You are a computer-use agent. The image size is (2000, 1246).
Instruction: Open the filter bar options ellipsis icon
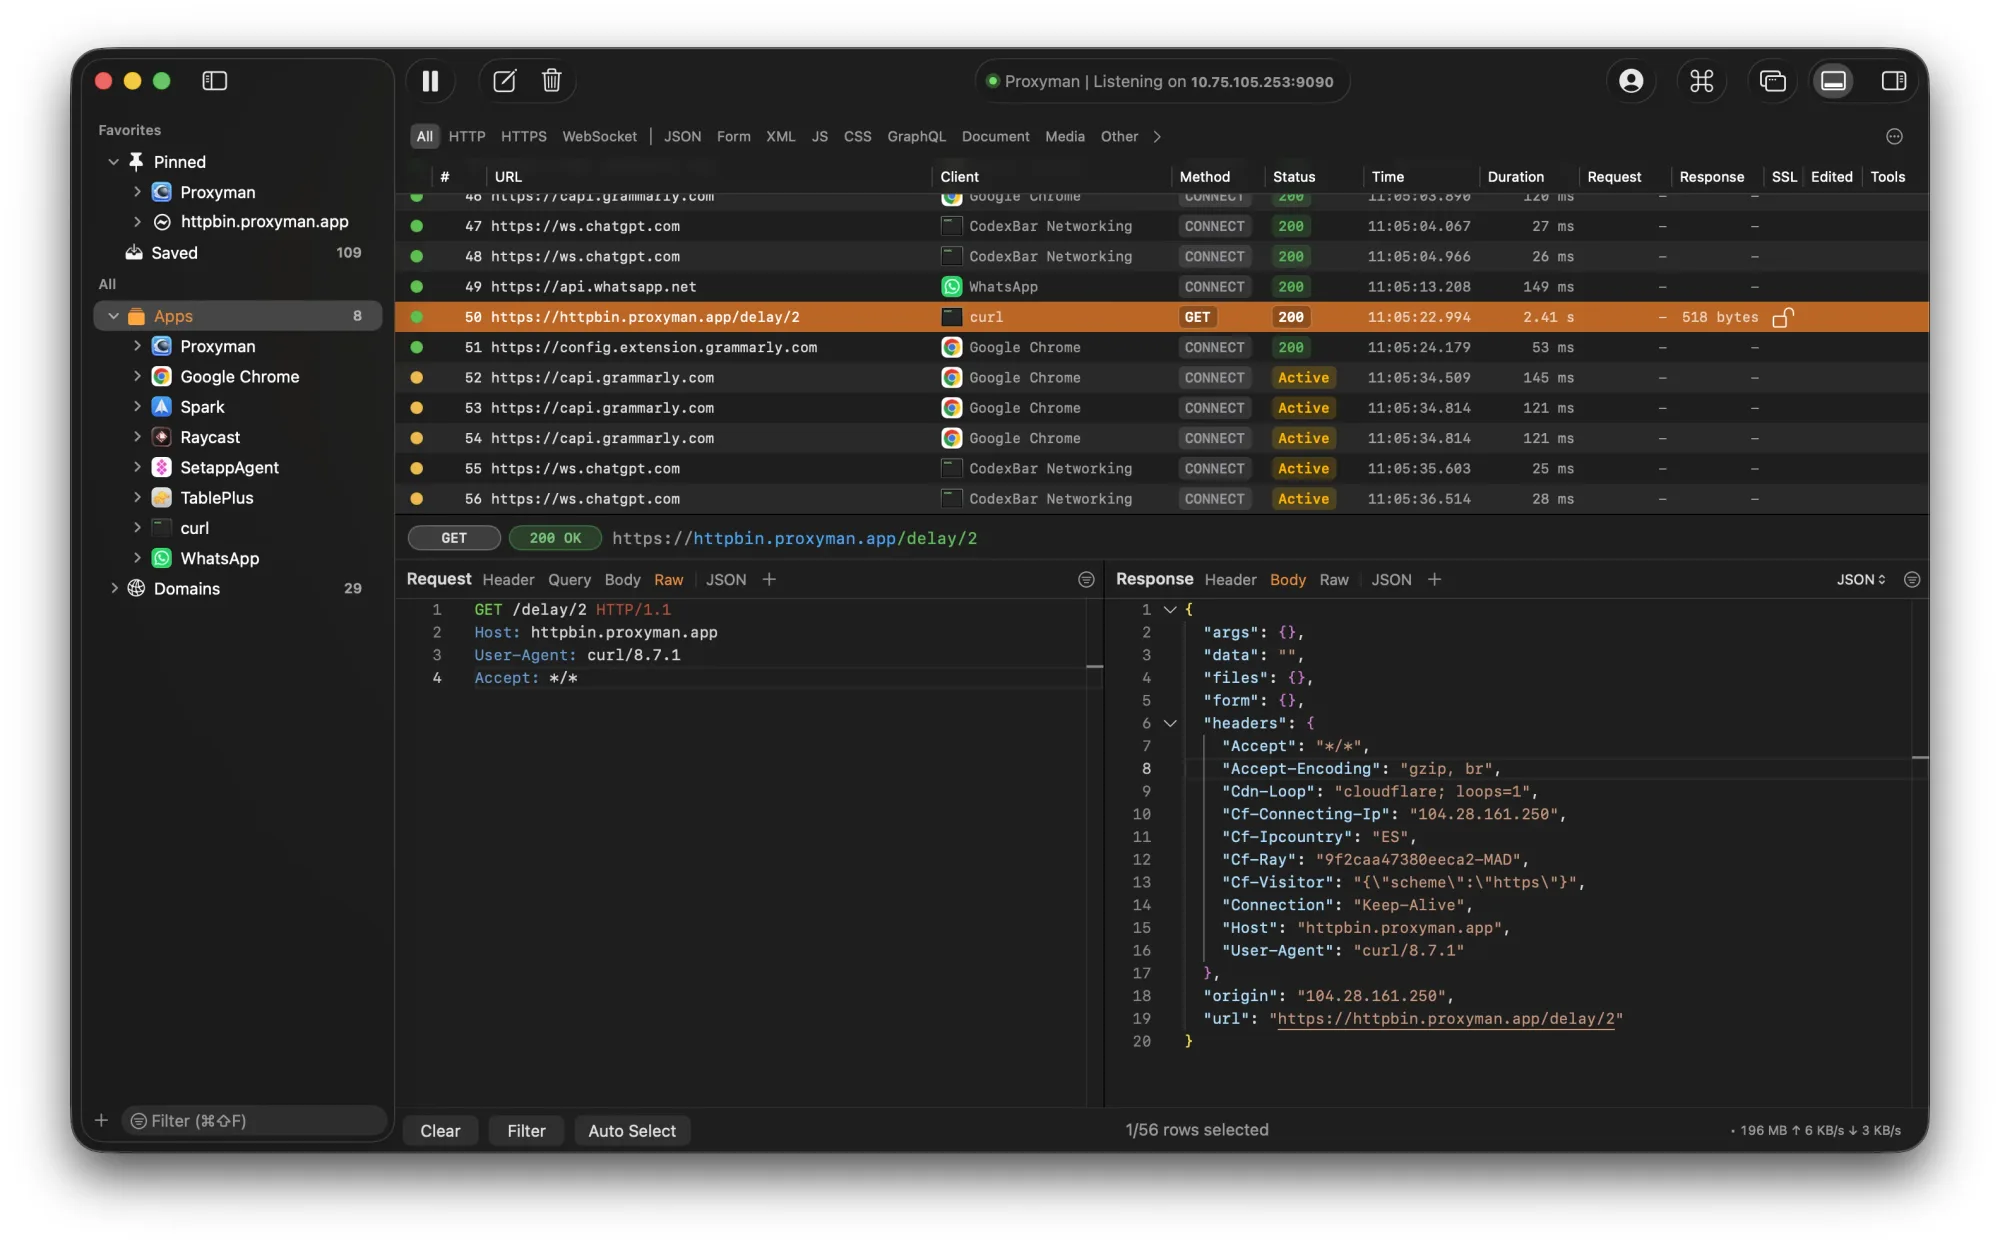pos(1894,137)
